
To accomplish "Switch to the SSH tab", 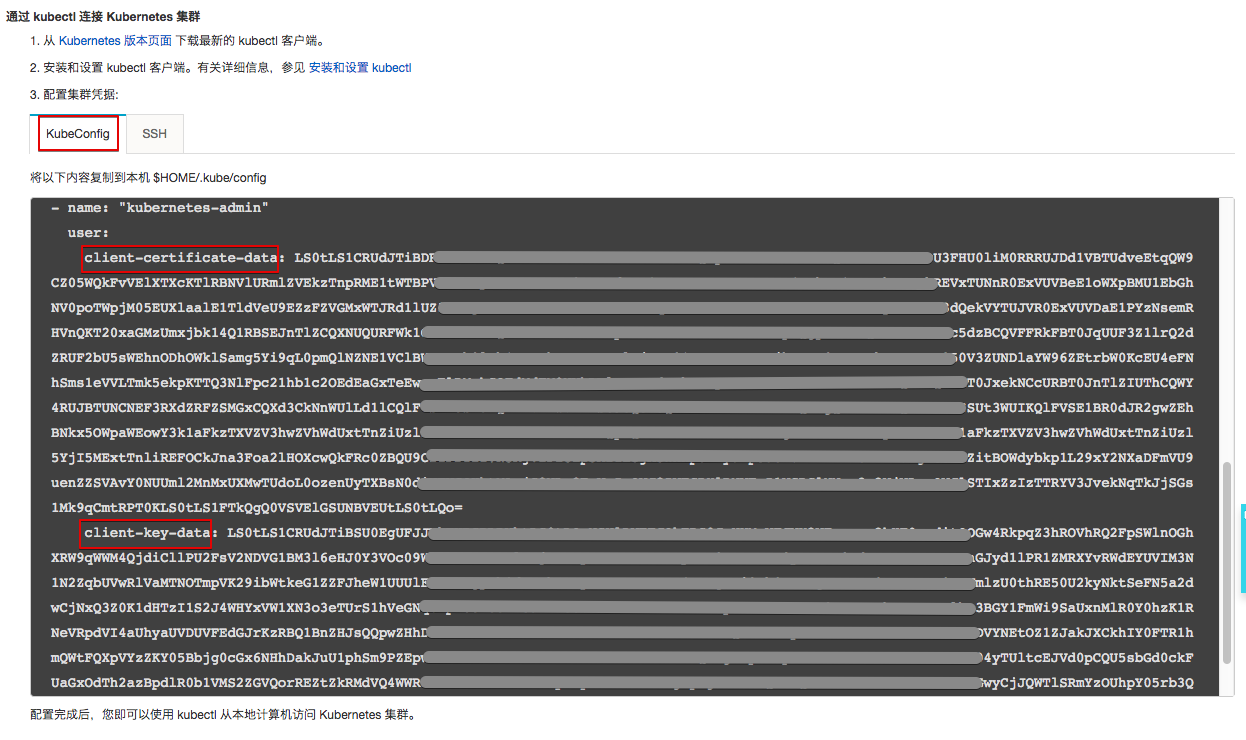I will (x=154, y=134).
